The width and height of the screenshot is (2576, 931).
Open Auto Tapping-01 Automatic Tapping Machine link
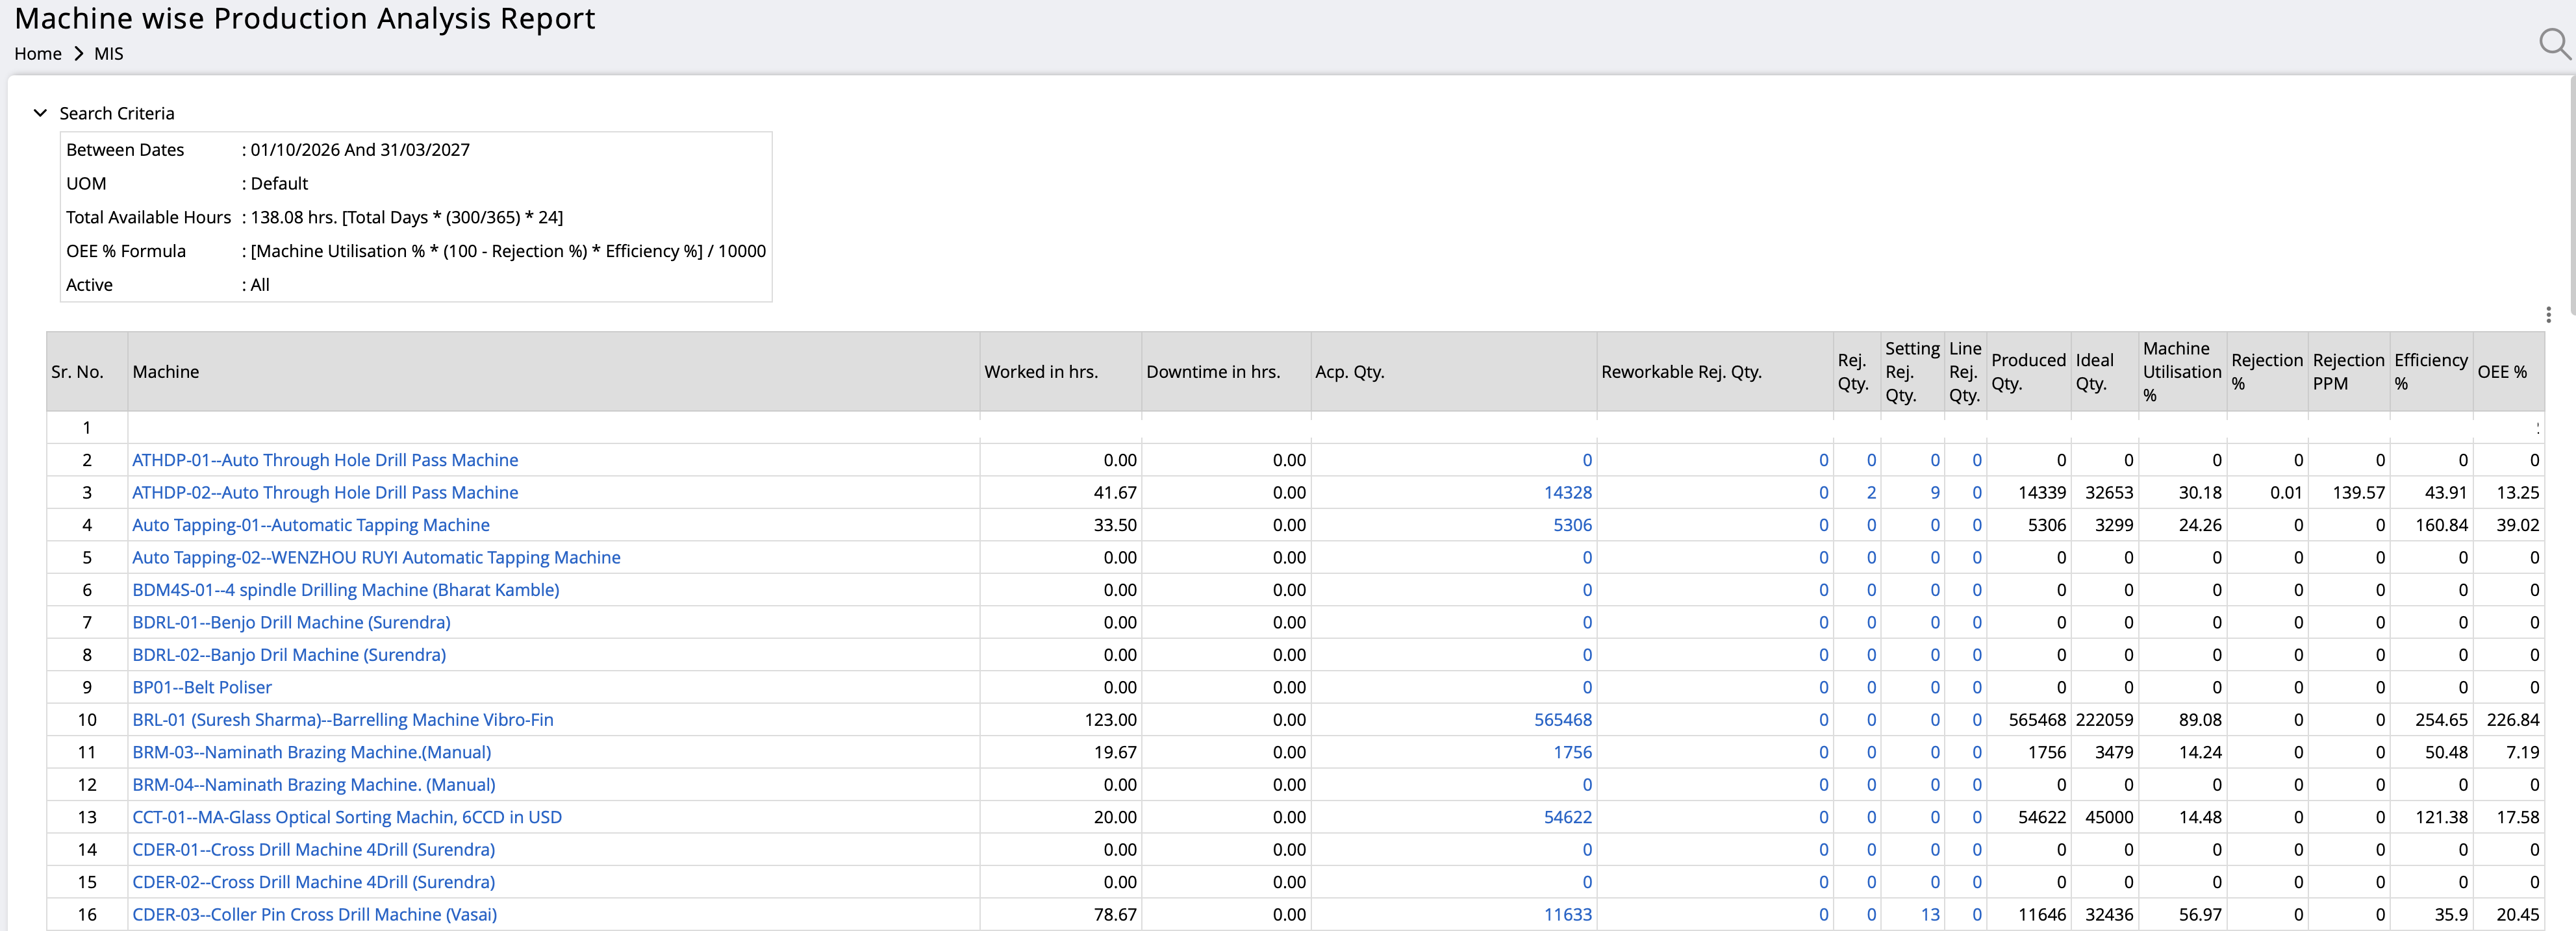pos(311,525)
